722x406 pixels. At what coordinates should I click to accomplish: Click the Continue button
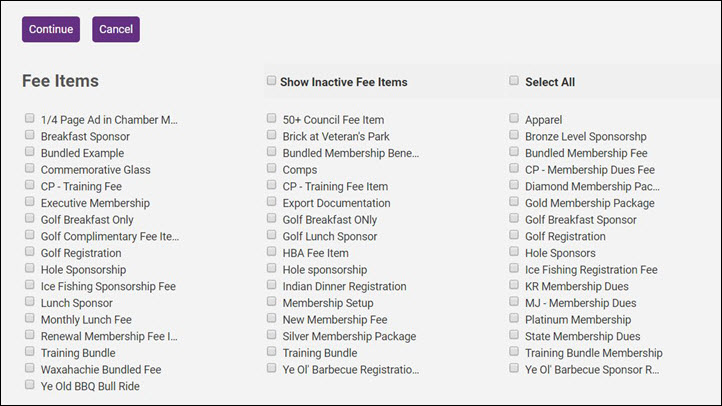(50, 30)
